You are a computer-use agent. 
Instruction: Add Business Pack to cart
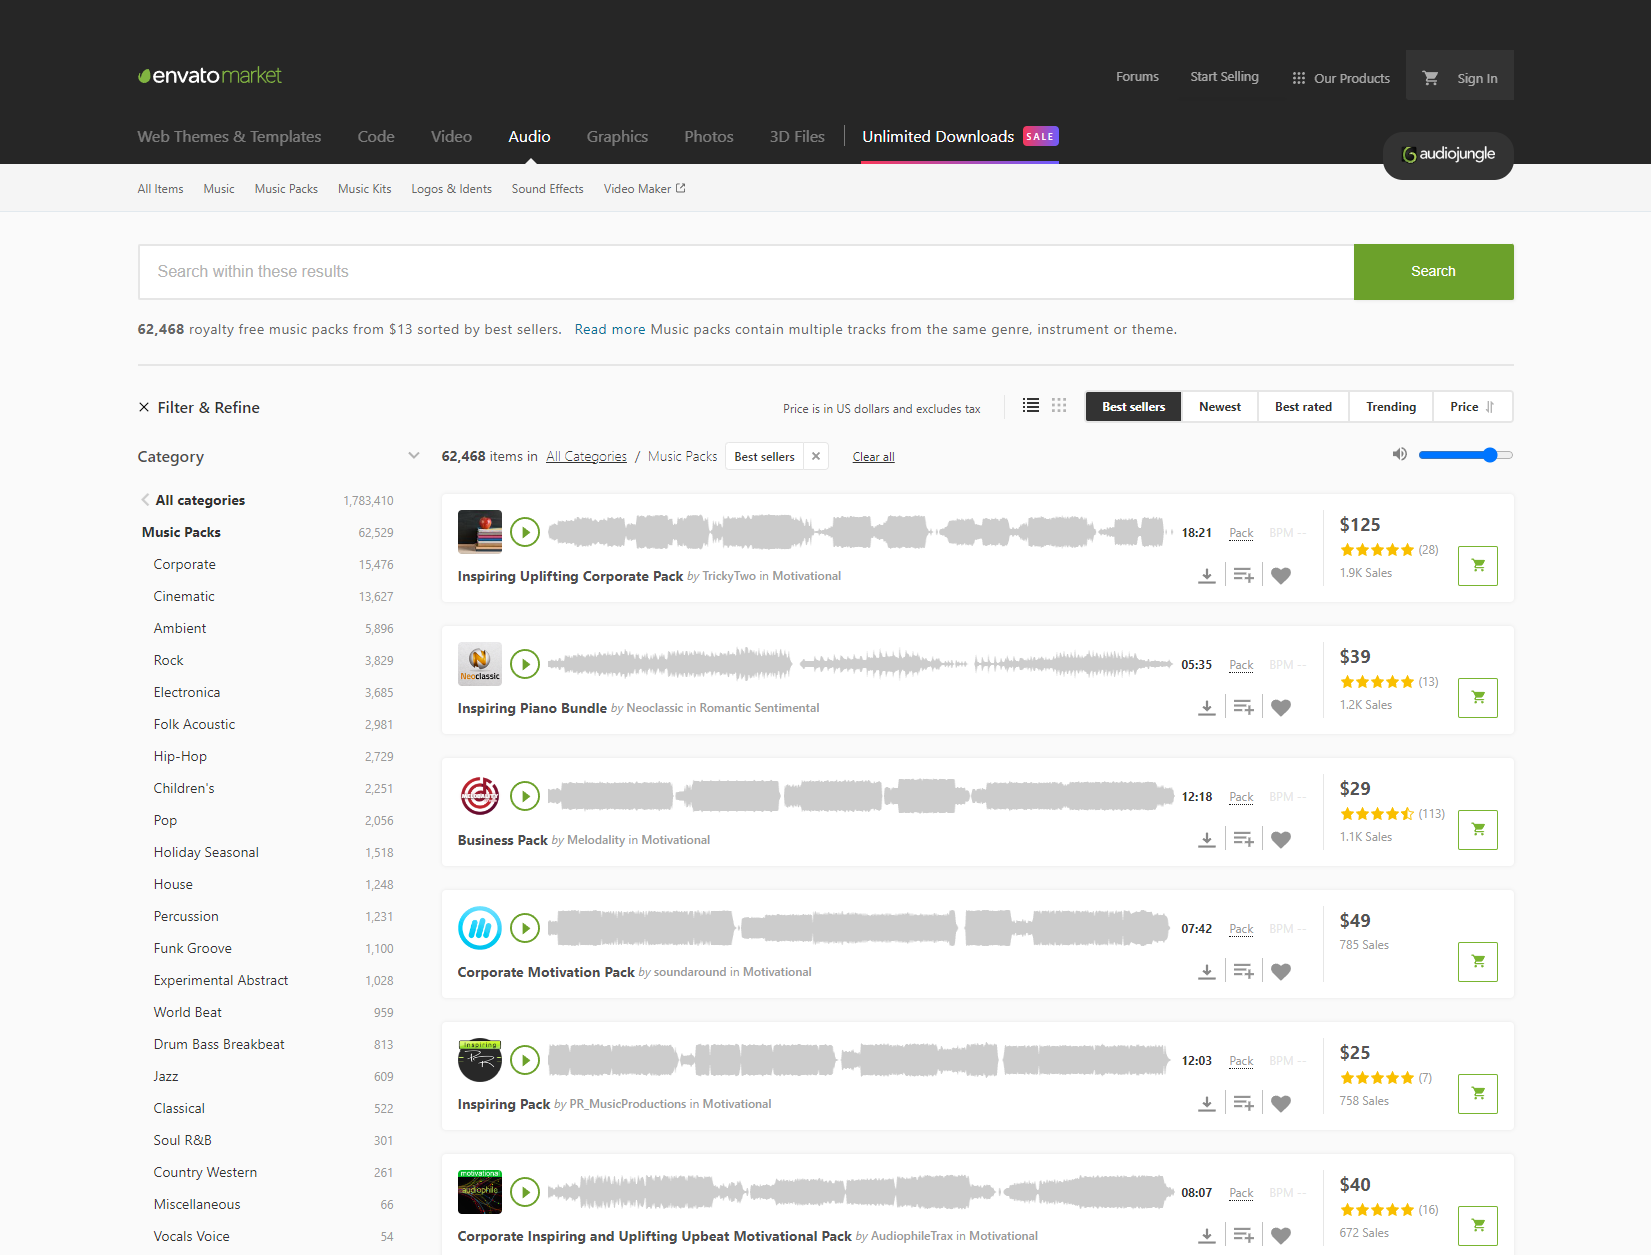(1477, 829)
